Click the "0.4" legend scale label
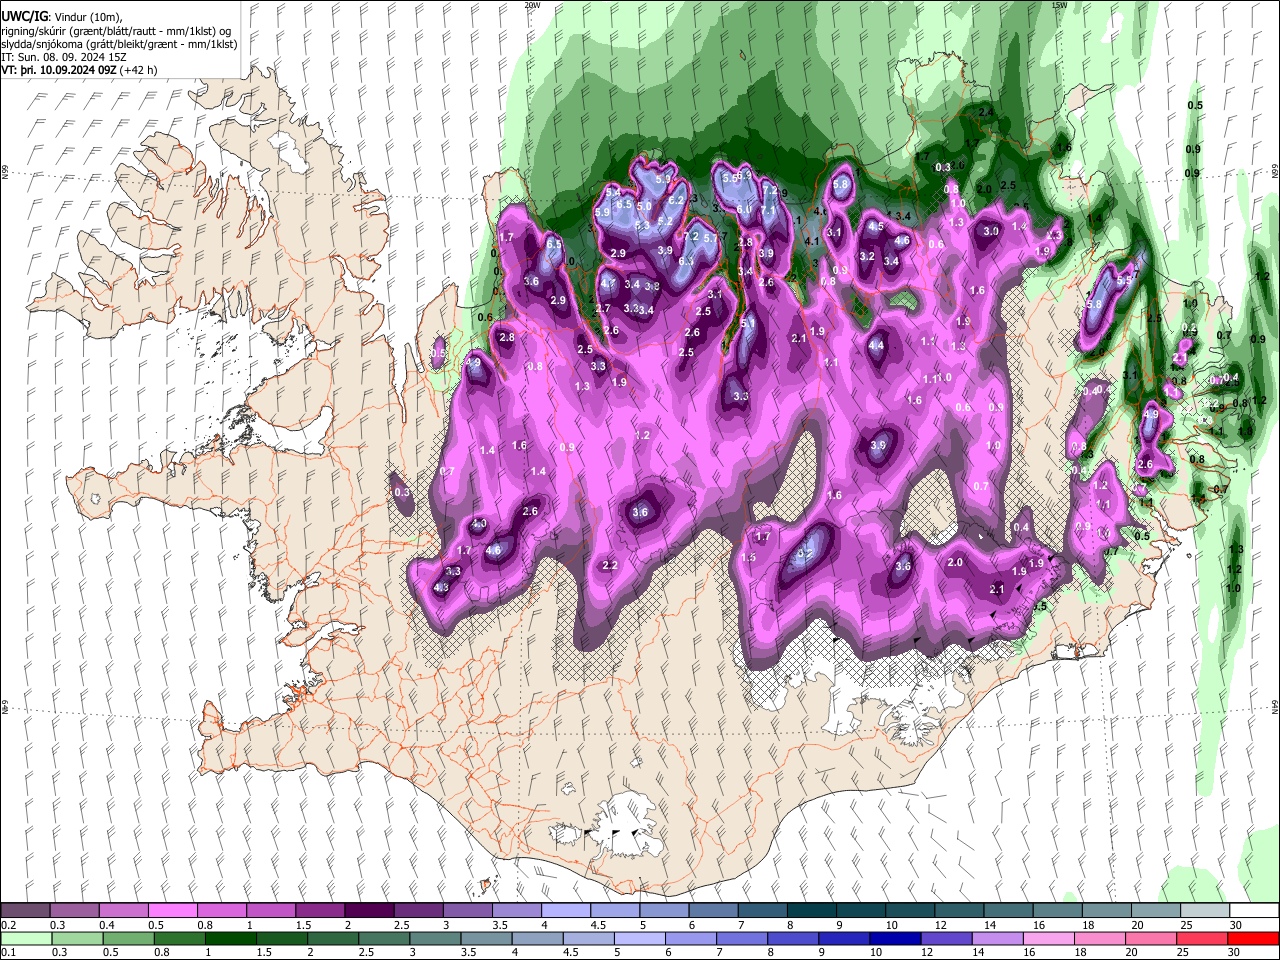 [107, 925]
